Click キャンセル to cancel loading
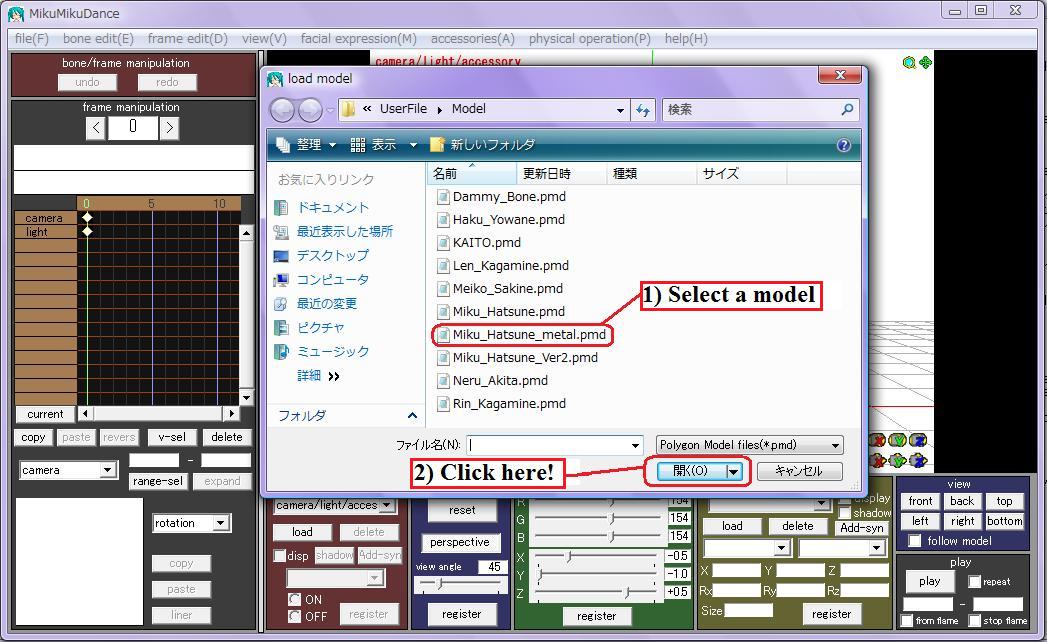The image size is (1047, 642). tap(799, 471)
